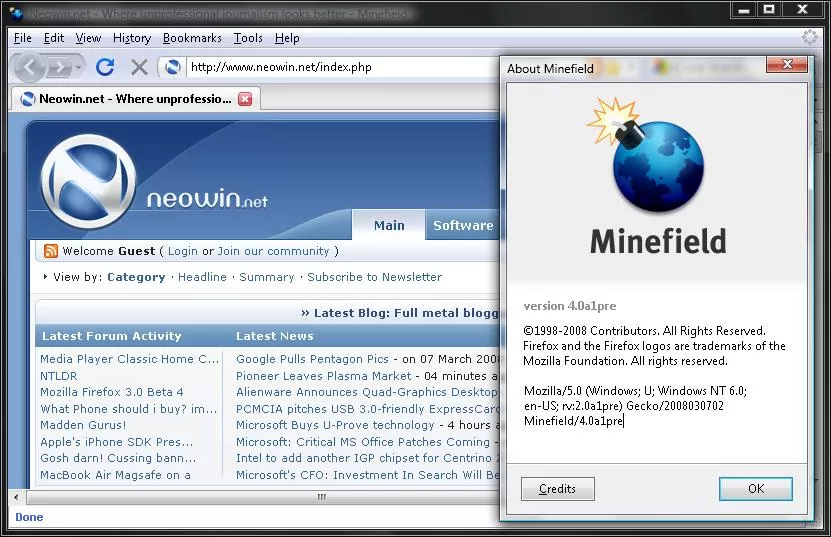The height and width of the screenshot is (537, 831).
Task: Go forward with the Forward arrow button
Action: 59,67
